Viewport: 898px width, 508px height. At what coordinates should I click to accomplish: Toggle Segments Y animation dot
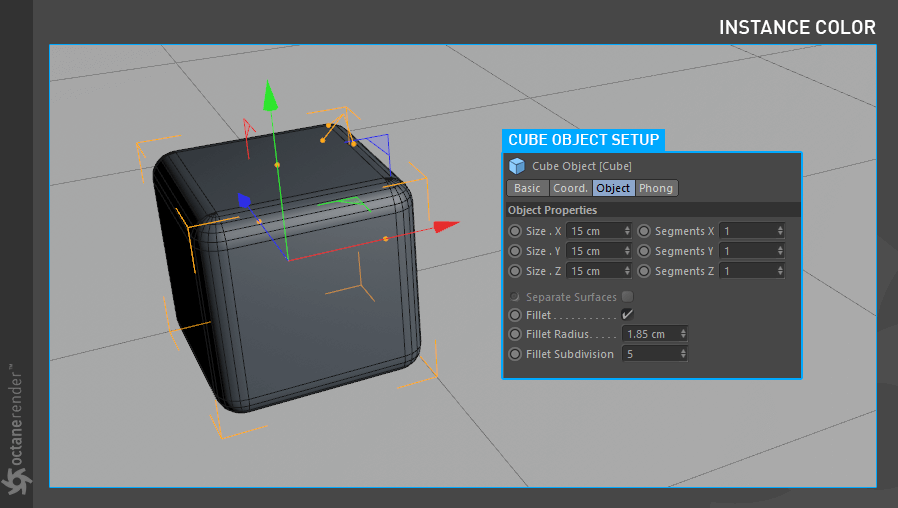click(x=644, y=251)
